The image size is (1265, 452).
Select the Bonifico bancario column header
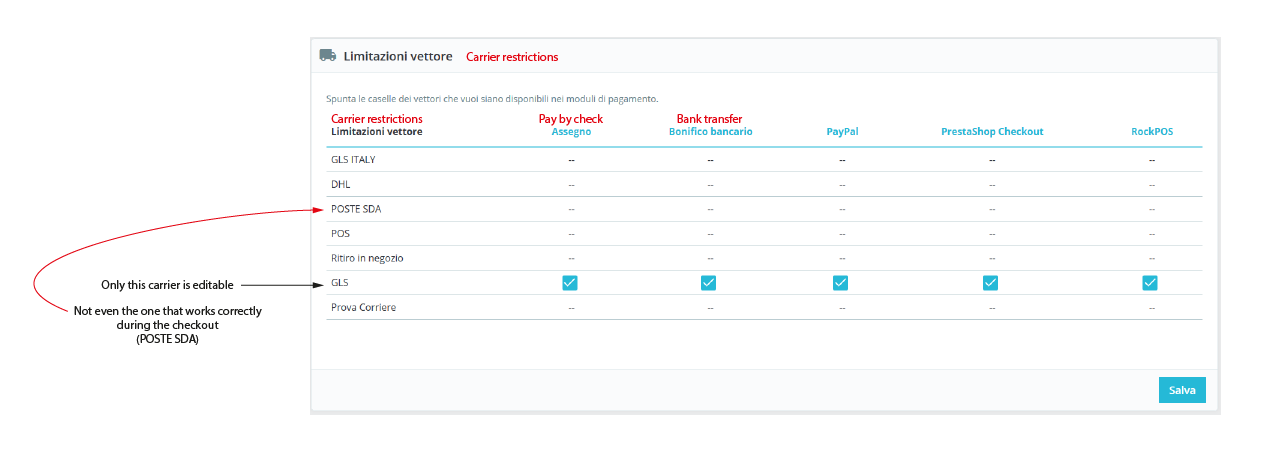click(x=710, y=132)
